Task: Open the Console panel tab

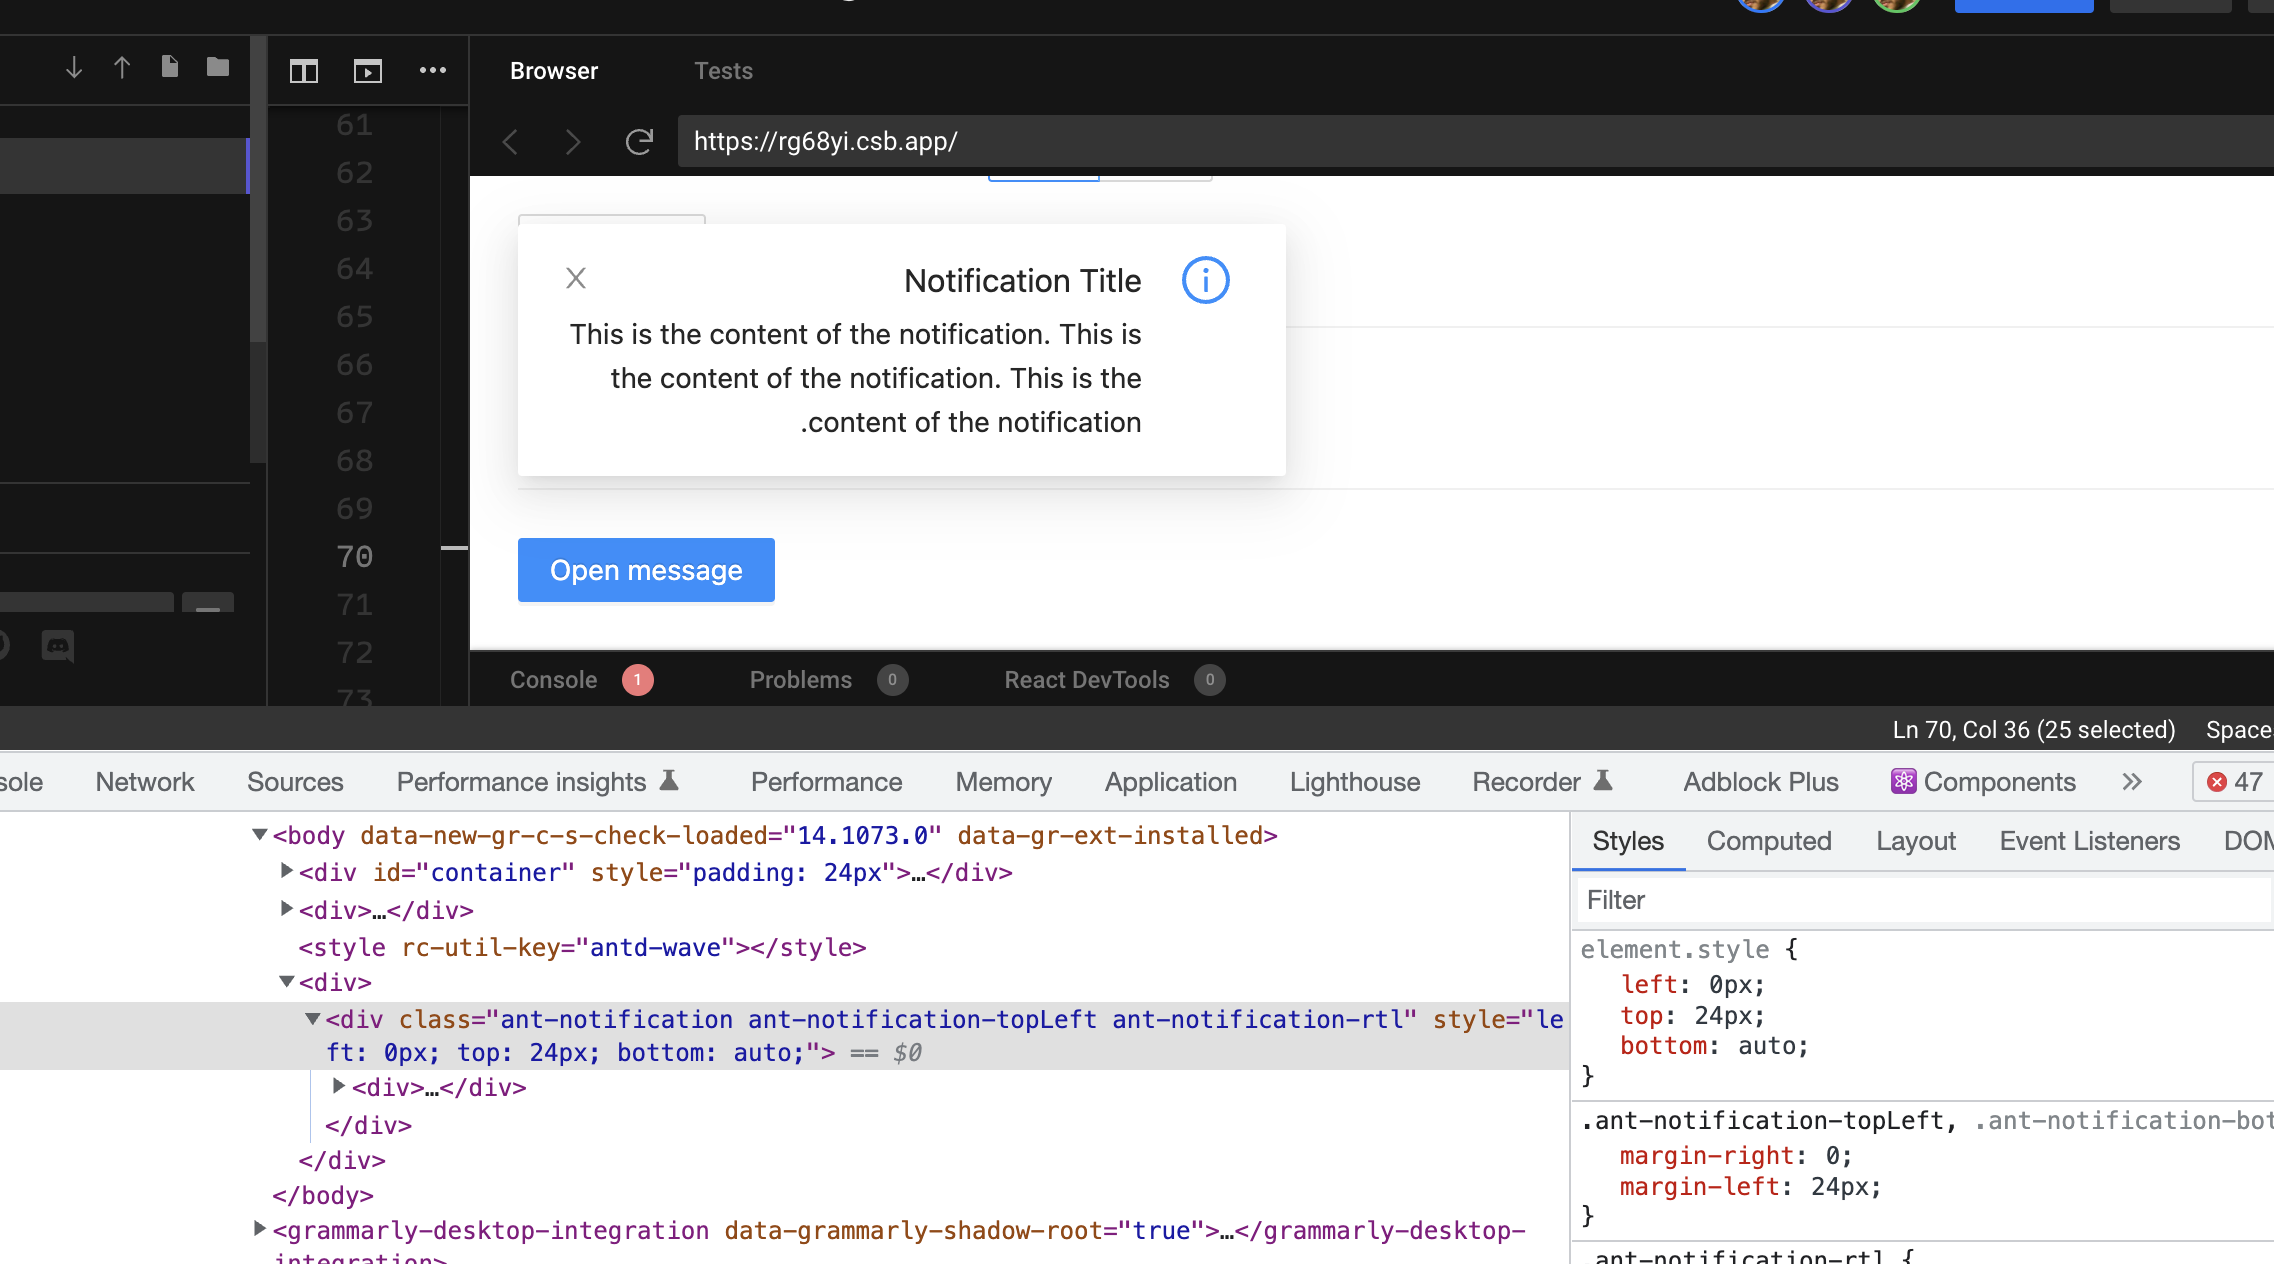Action: 553,680
